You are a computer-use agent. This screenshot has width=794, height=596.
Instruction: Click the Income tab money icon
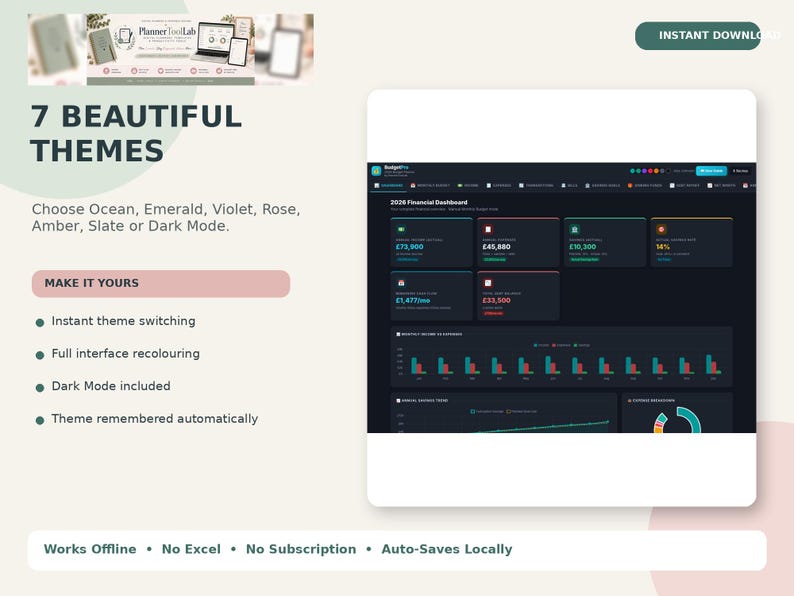460,185
